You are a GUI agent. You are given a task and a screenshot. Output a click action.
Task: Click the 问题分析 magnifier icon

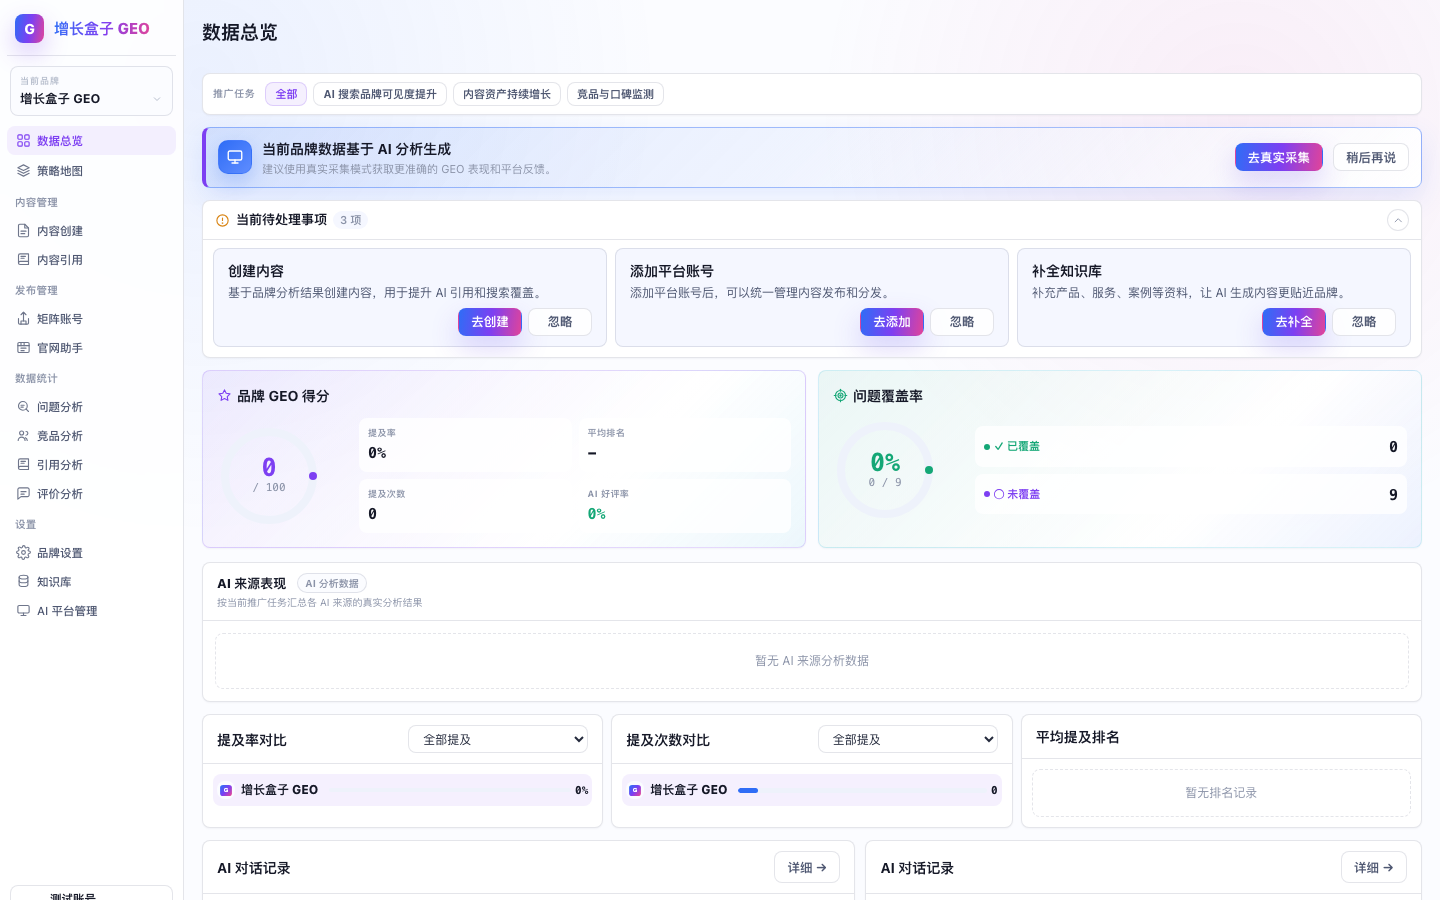pos(23,407)
